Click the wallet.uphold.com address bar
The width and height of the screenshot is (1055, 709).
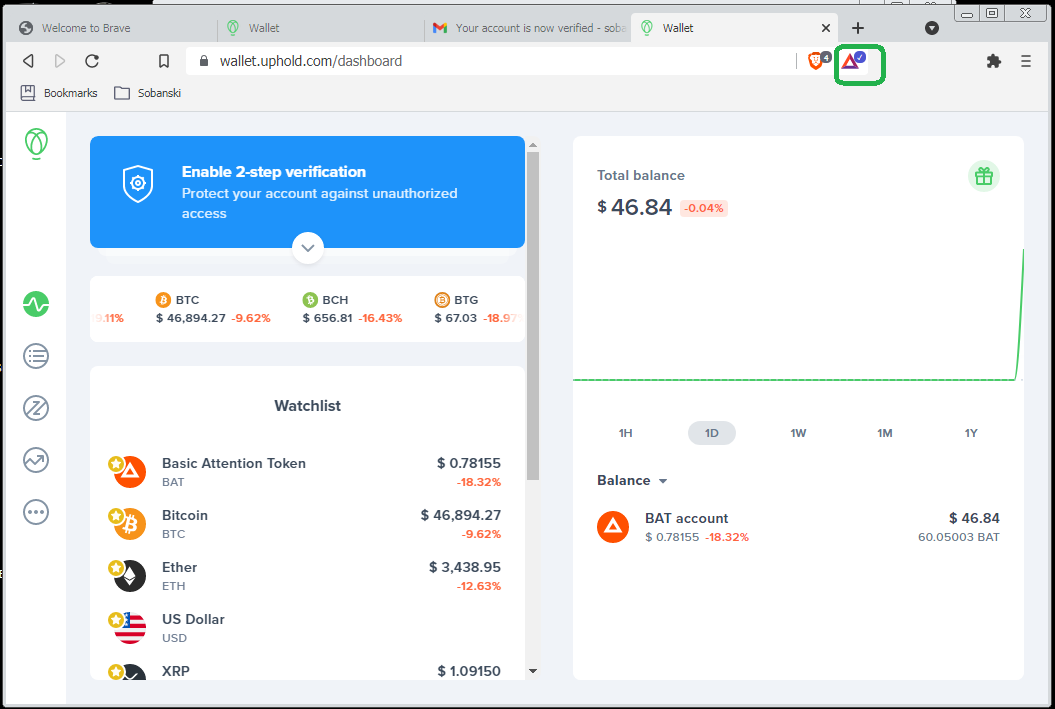(491, 61)
